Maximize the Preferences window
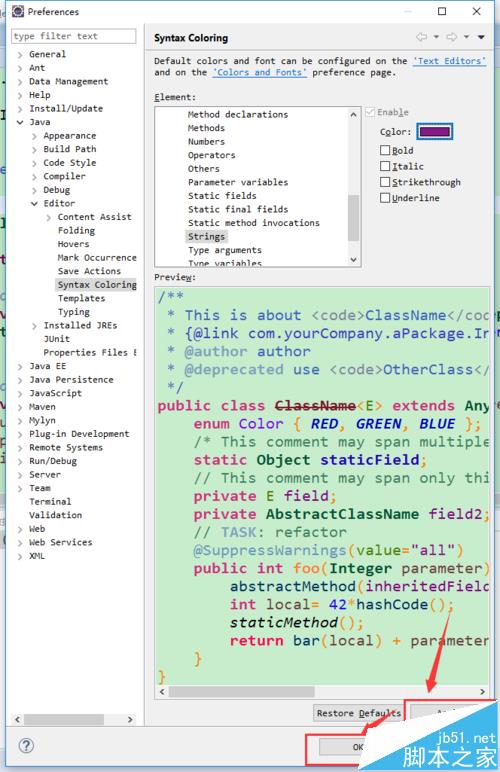This screenshot has height=772, width=500. pyautogui.click(x=442, y=11)
